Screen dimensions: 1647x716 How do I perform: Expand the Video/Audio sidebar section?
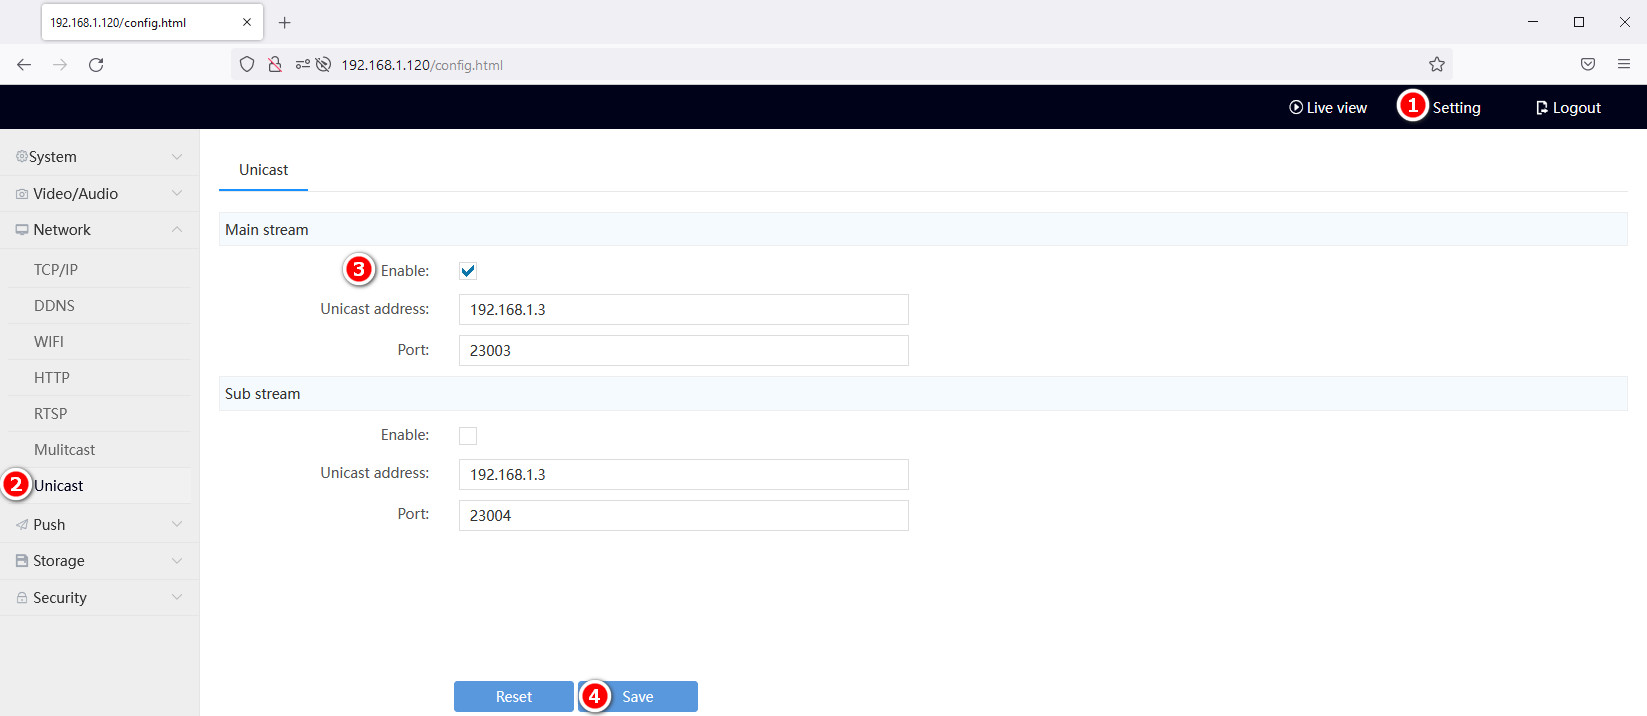99,194
